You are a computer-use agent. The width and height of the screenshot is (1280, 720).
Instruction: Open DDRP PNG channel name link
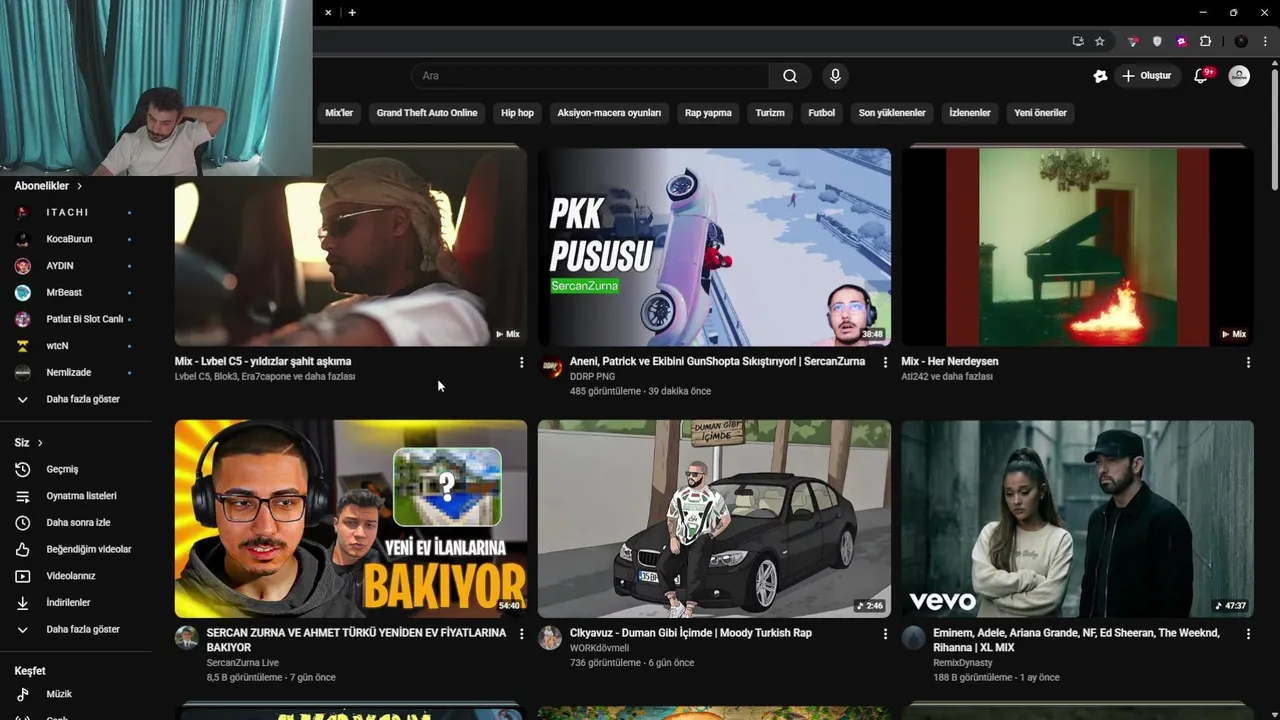click(x=592, y=377)
